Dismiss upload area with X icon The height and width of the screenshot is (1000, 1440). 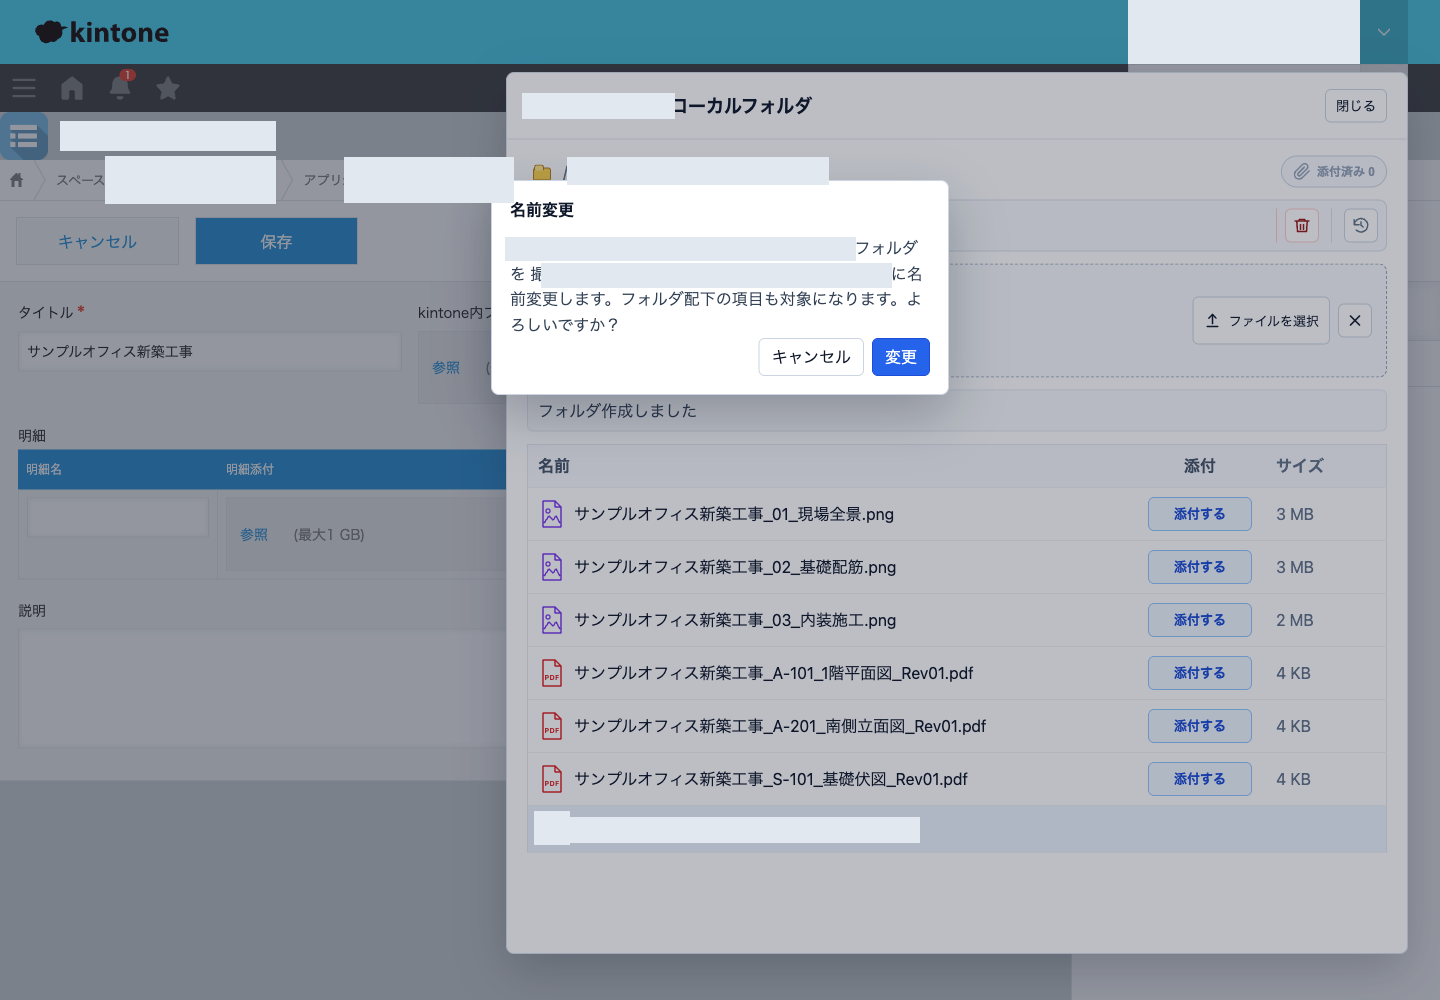click(1355, 321)
